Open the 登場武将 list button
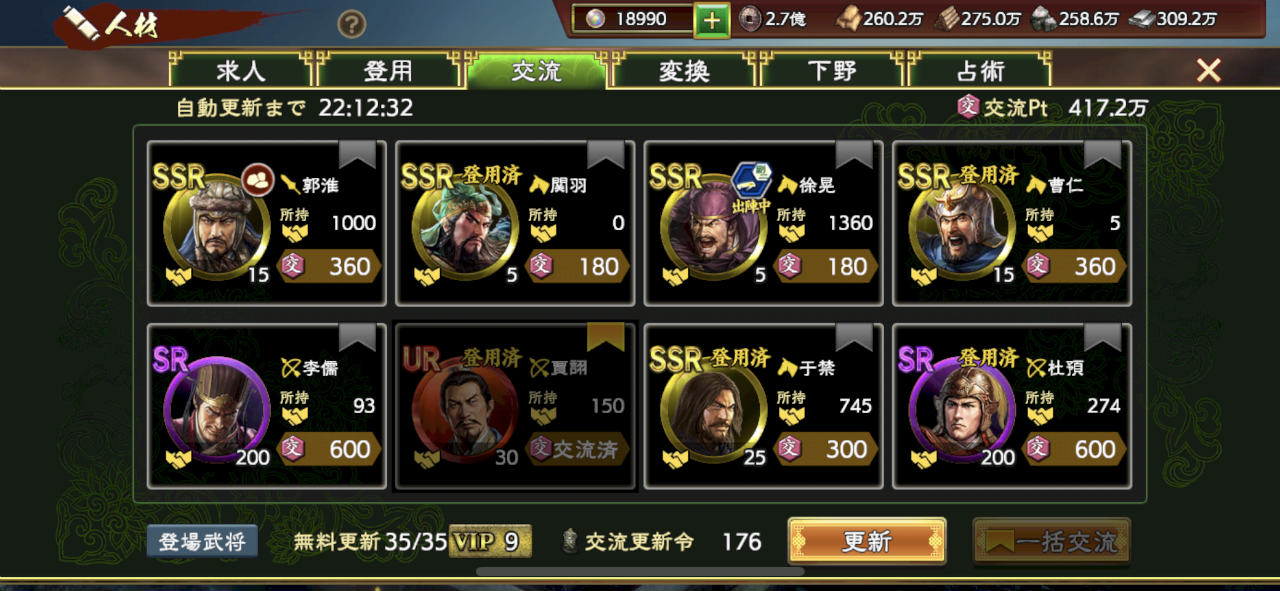This screenshot has height=591, width=1280. [x=203, y=541]
